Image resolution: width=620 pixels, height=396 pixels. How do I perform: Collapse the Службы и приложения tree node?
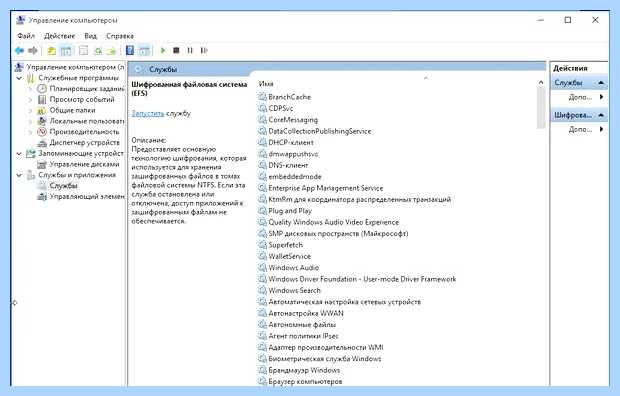pyautogui.click(x=19, y=175)
